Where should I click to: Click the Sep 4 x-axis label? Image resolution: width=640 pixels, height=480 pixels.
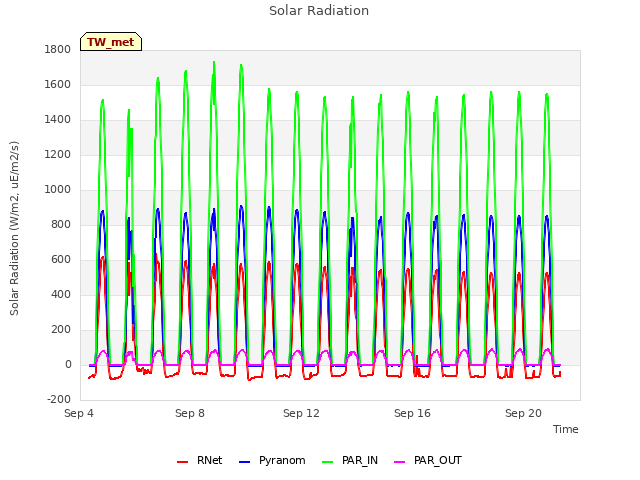click(x=79, y=413)
